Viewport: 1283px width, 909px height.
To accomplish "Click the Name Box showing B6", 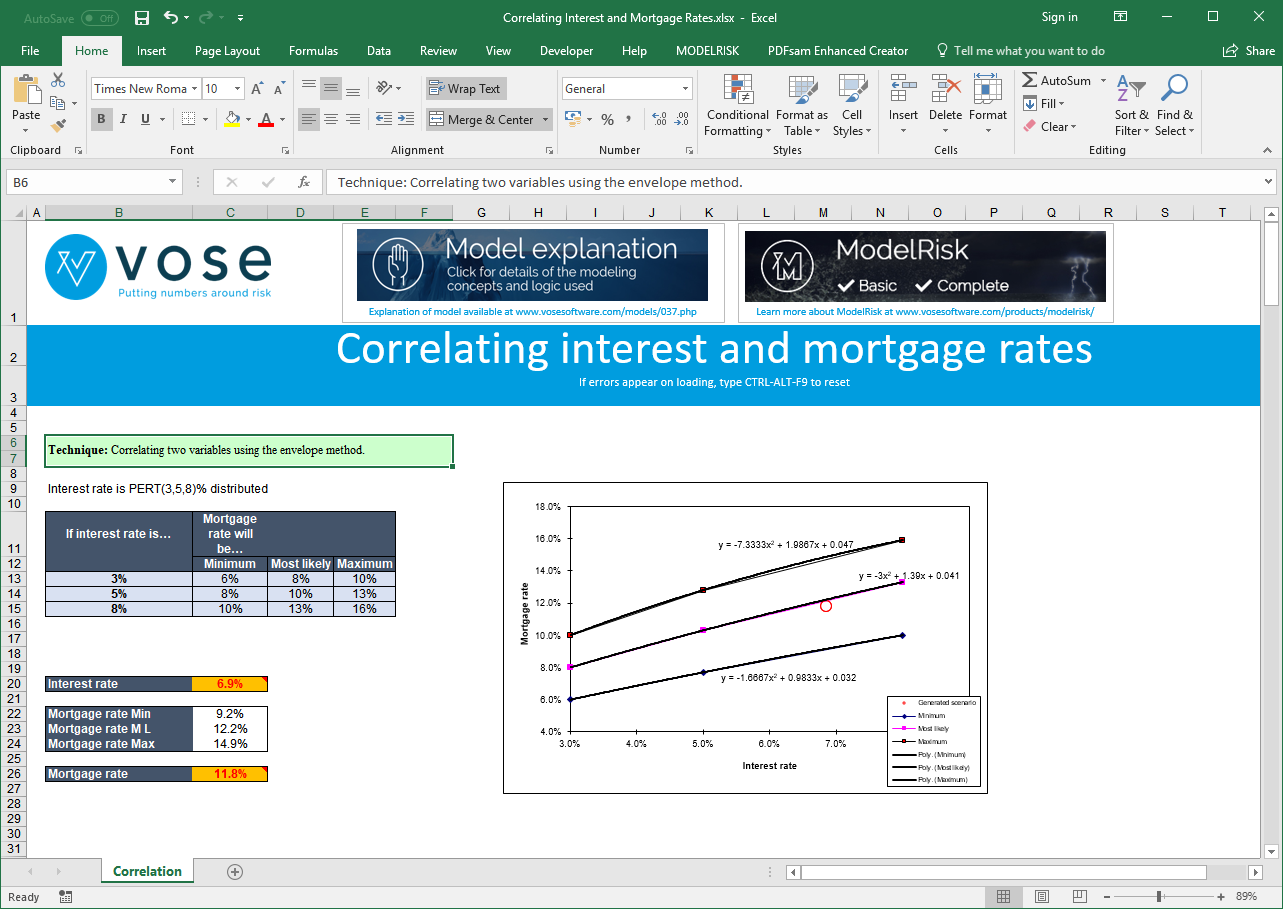I will [x=90, y=182].
